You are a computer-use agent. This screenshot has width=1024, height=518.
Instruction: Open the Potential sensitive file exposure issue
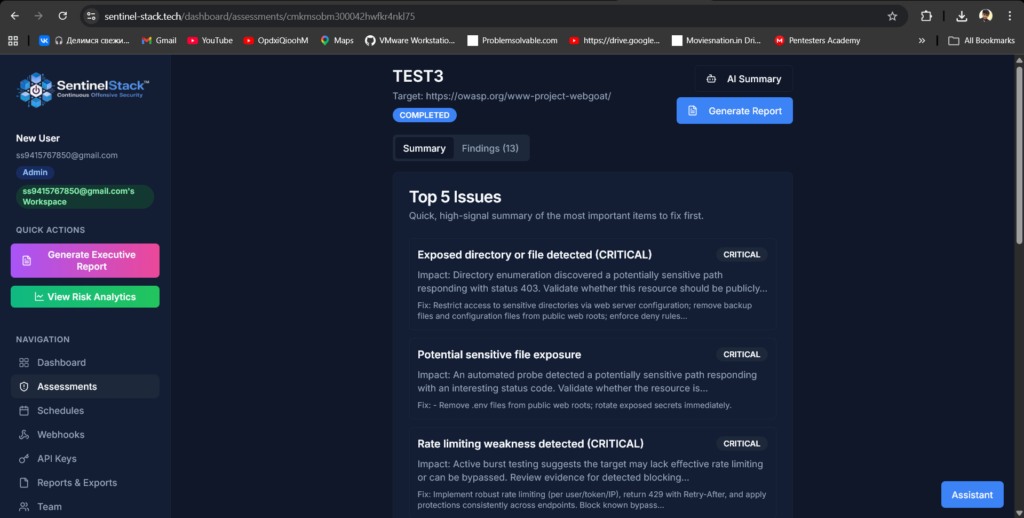click(592, 379)
